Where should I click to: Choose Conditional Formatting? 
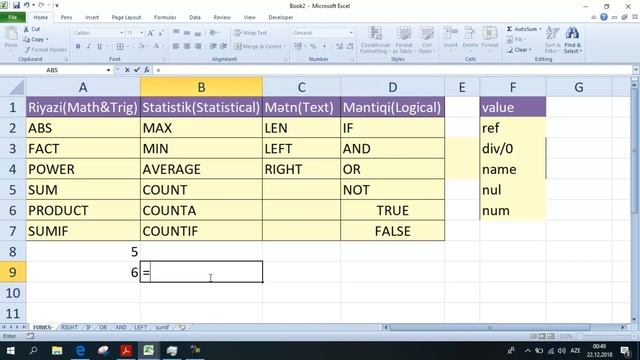click(x=375, y=40)
